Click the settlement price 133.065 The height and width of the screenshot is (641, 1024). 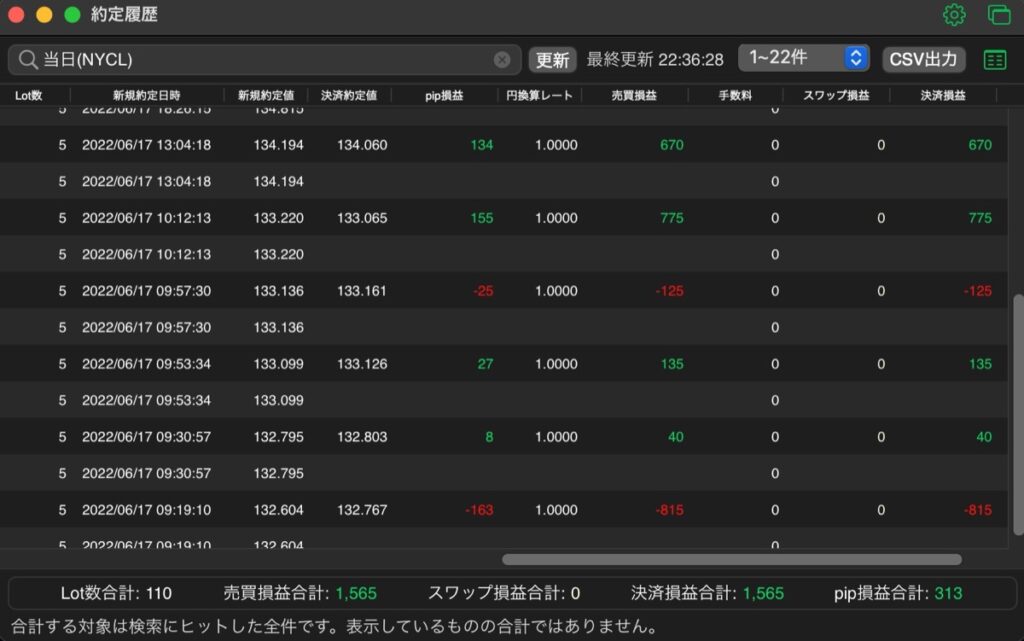click(362, 218)
